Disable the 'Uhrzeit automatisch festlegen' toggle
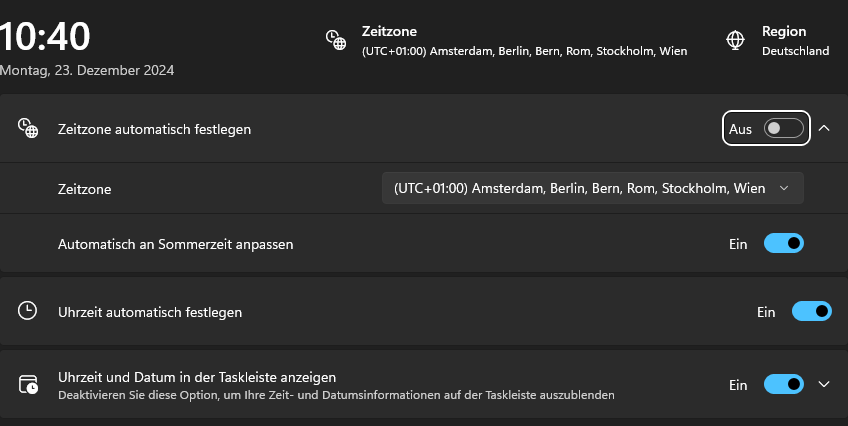Image resolution: width=848 pixels, height=426 pixels. coord(811,311)
